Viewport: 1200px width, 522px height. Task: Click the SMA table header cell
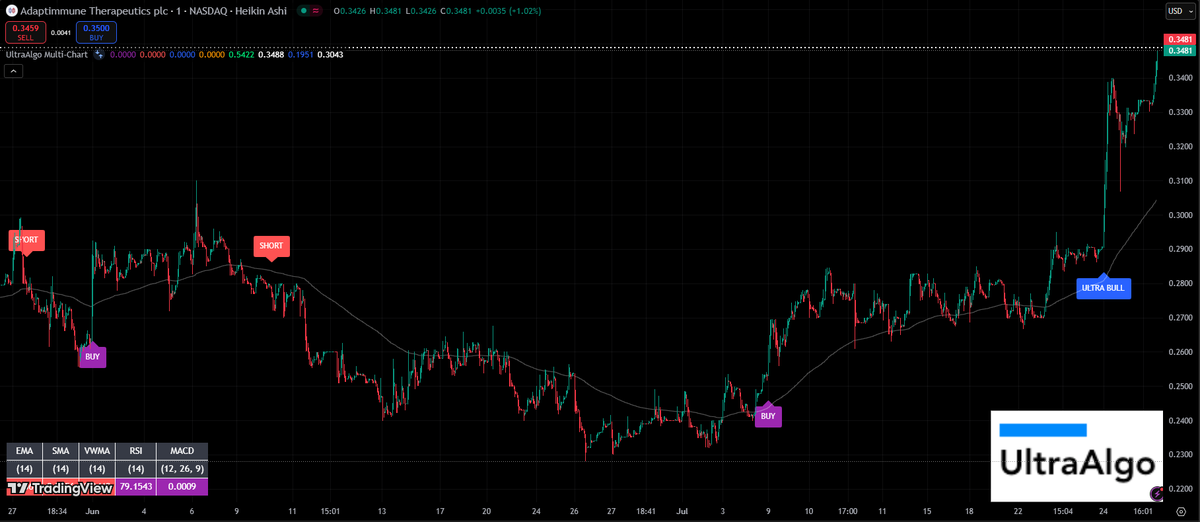[x=61, y=451]
